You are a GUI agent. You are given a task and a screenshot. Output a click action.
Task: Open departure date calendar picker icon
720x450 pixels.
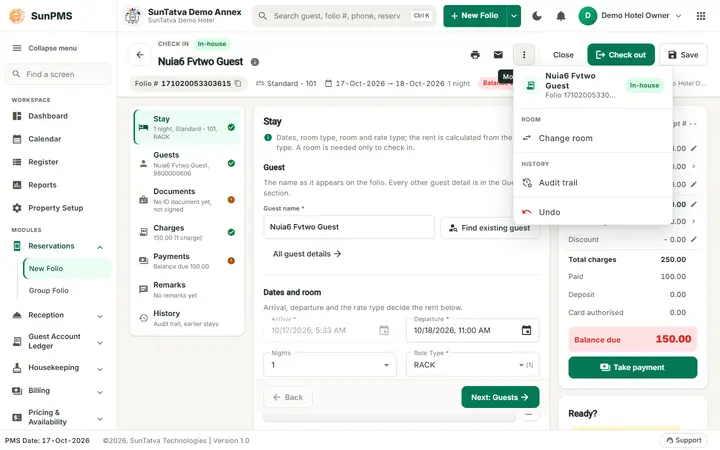(x=526, y=330)
